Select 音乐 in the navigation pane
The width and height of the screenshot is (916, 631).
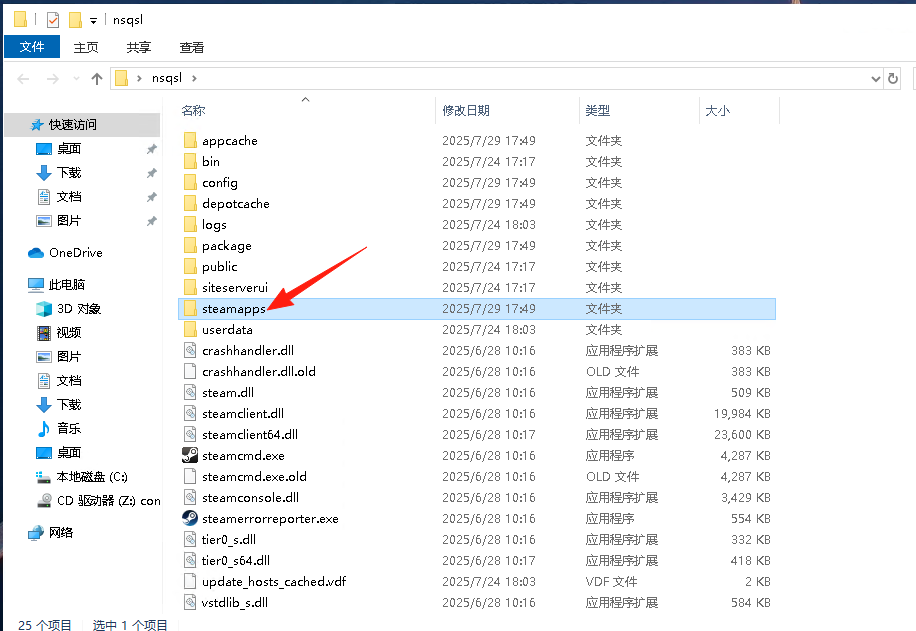(x=69, y=428)
